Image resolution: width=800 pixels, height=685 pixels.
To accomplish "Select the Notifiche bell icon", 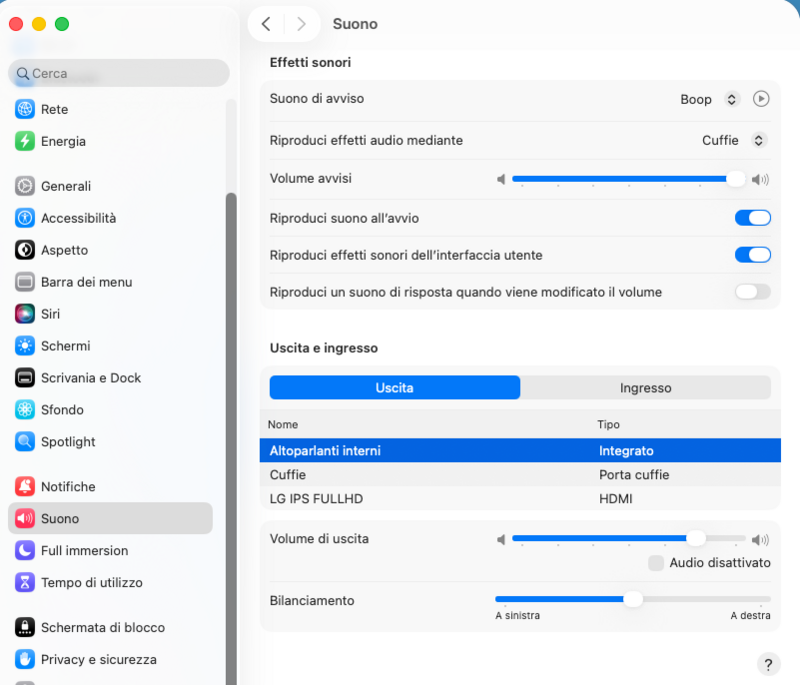I will (x=25, y=487).
